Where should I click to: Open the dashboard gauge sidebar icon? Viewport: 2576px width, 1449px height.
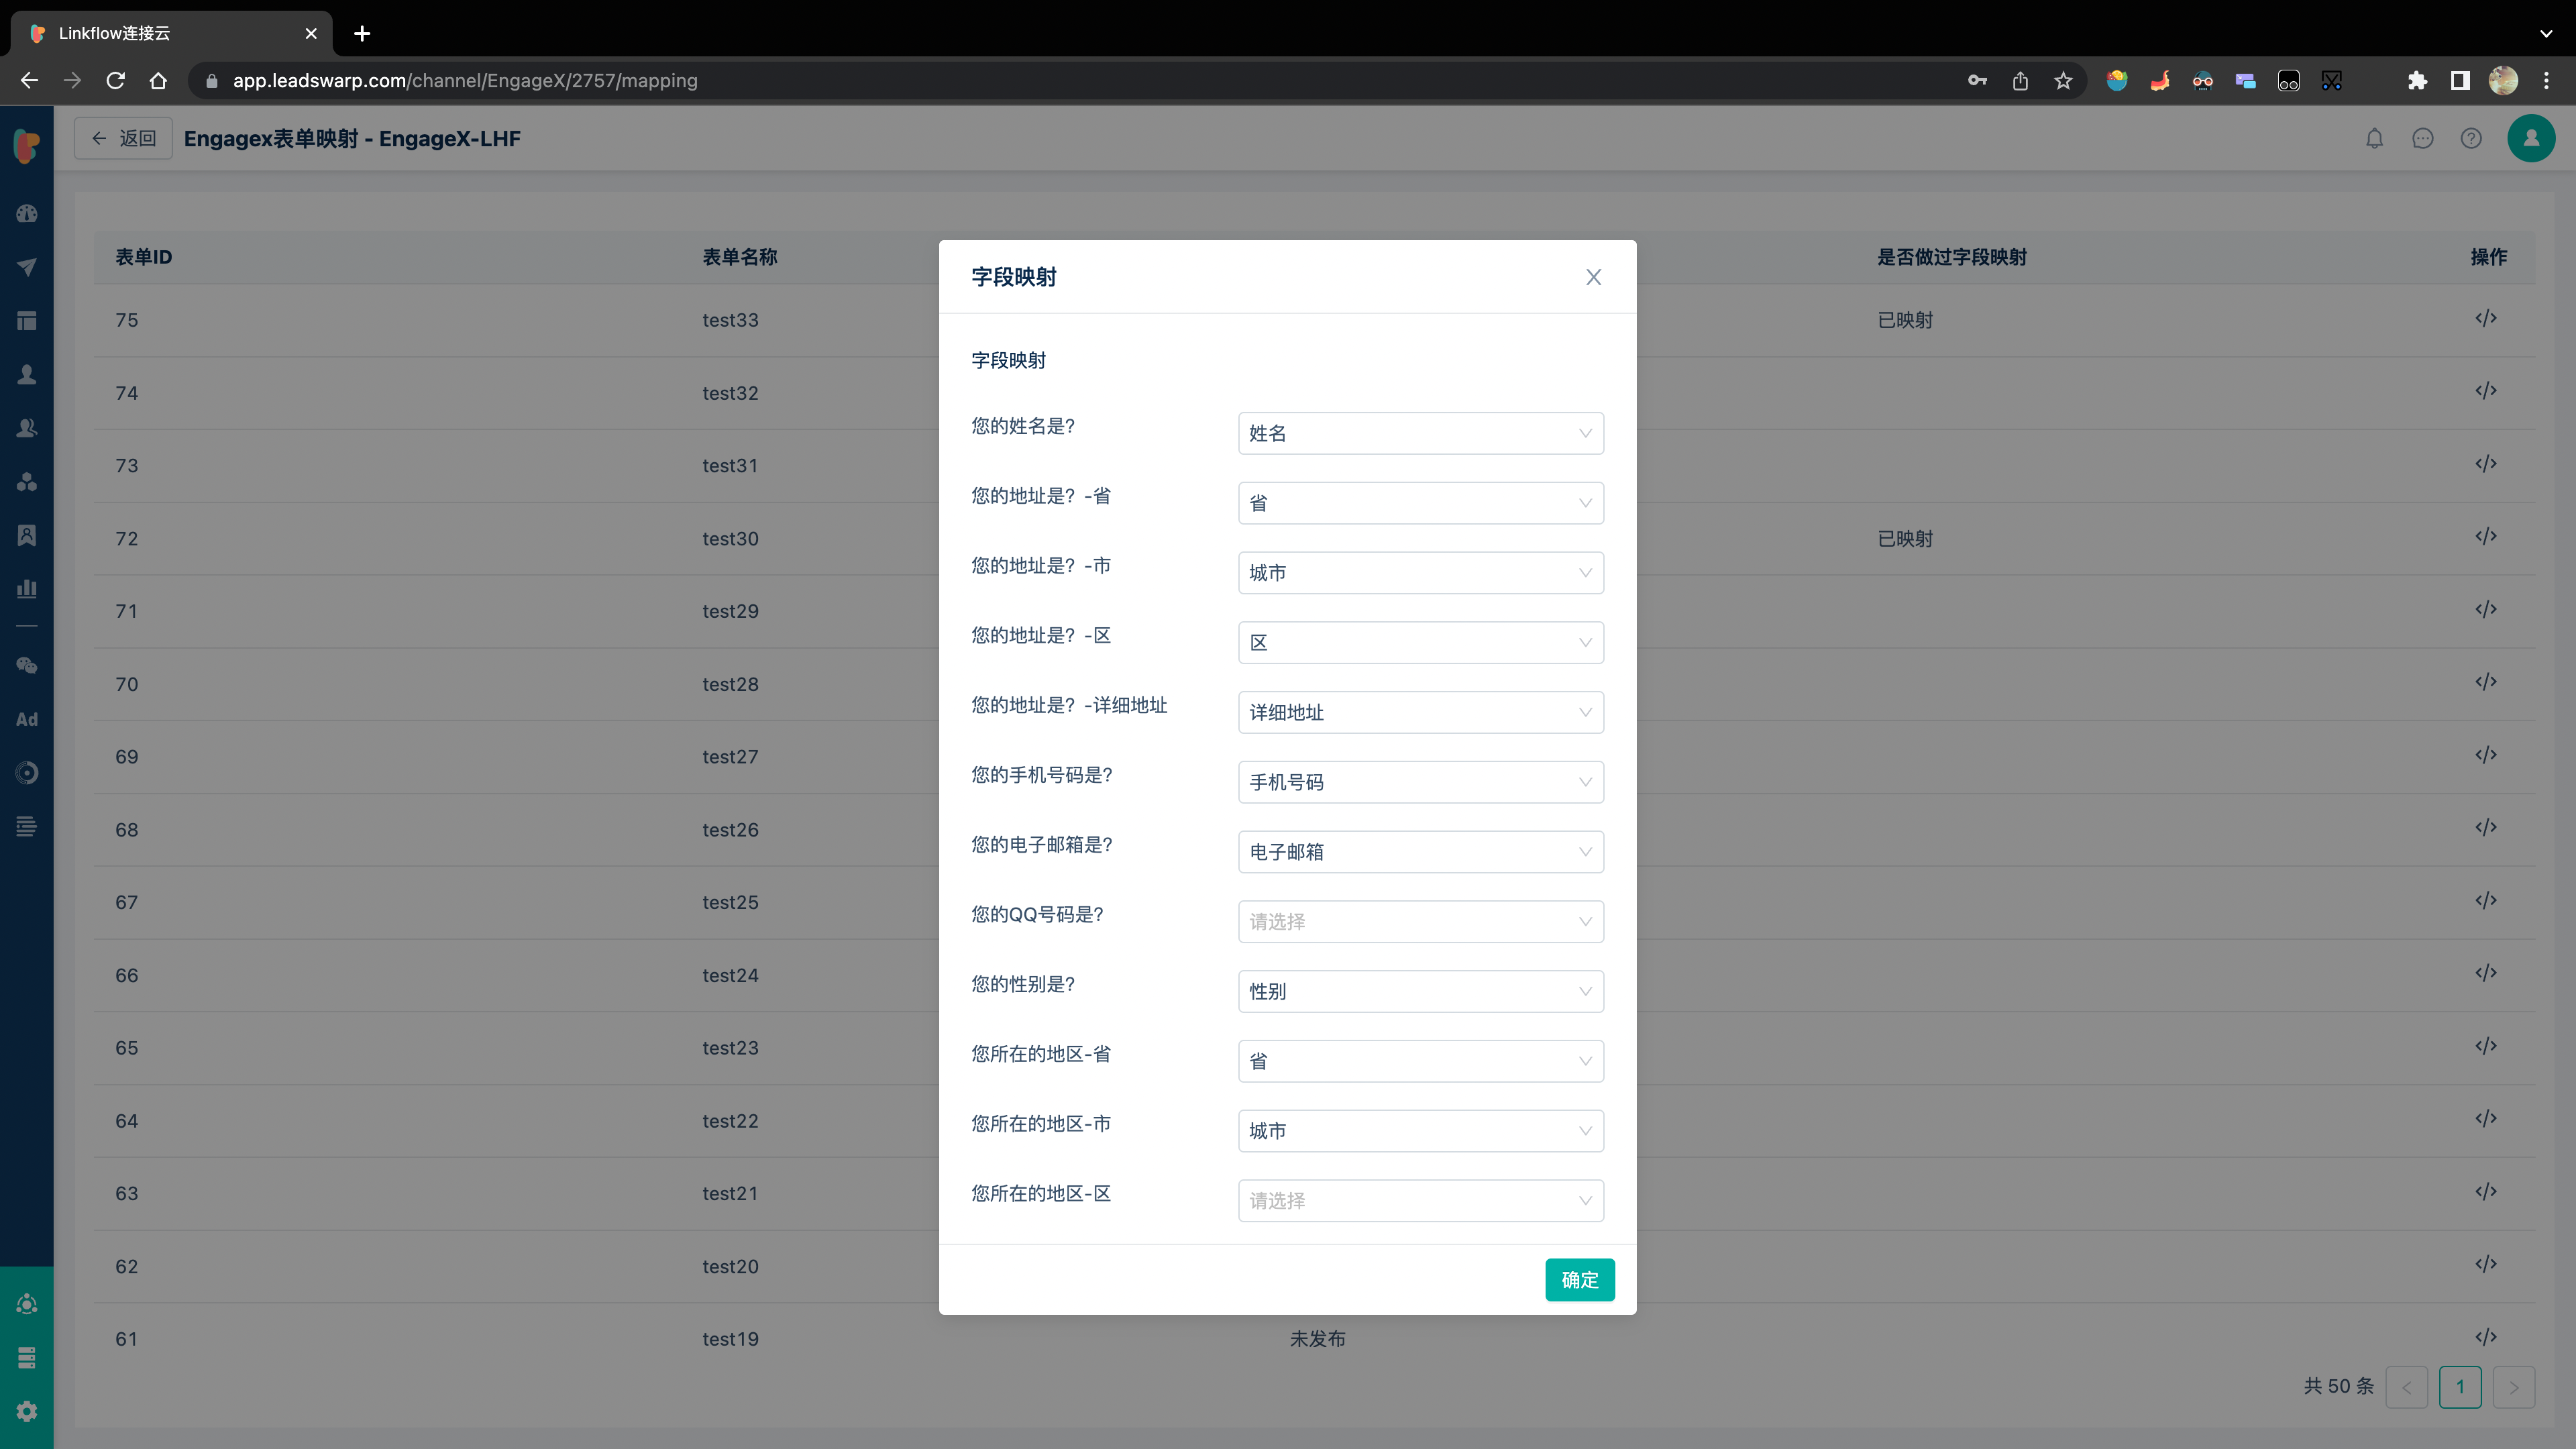point(27,213)
